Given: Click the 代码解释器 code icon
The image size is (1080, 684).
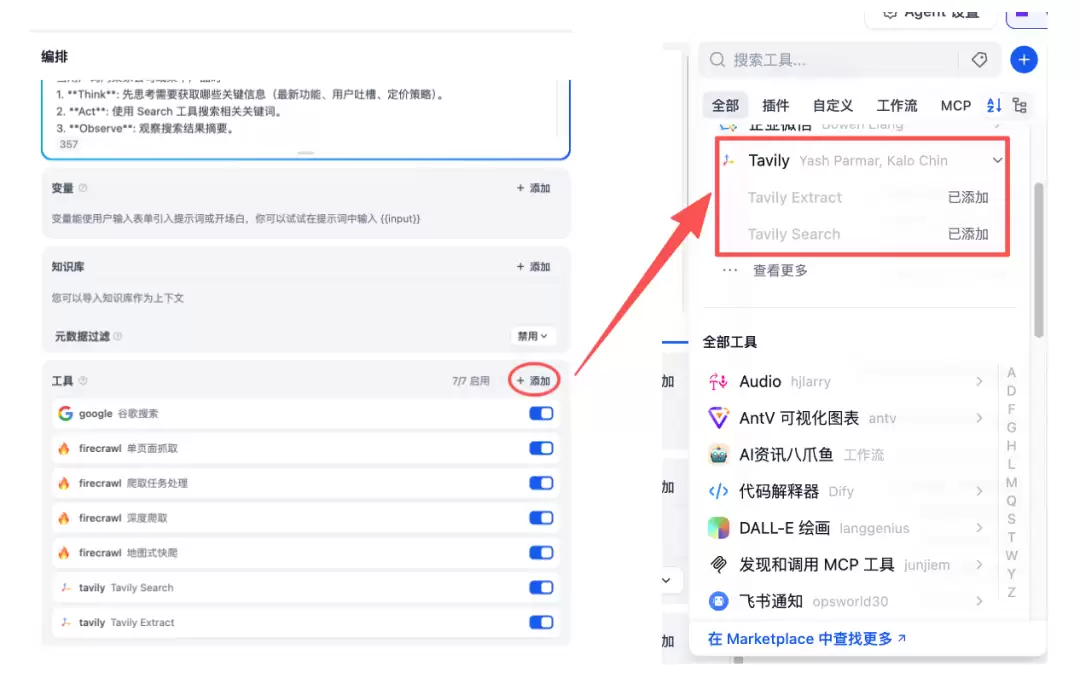Looking at the screenshot, I should coord(718,491).
